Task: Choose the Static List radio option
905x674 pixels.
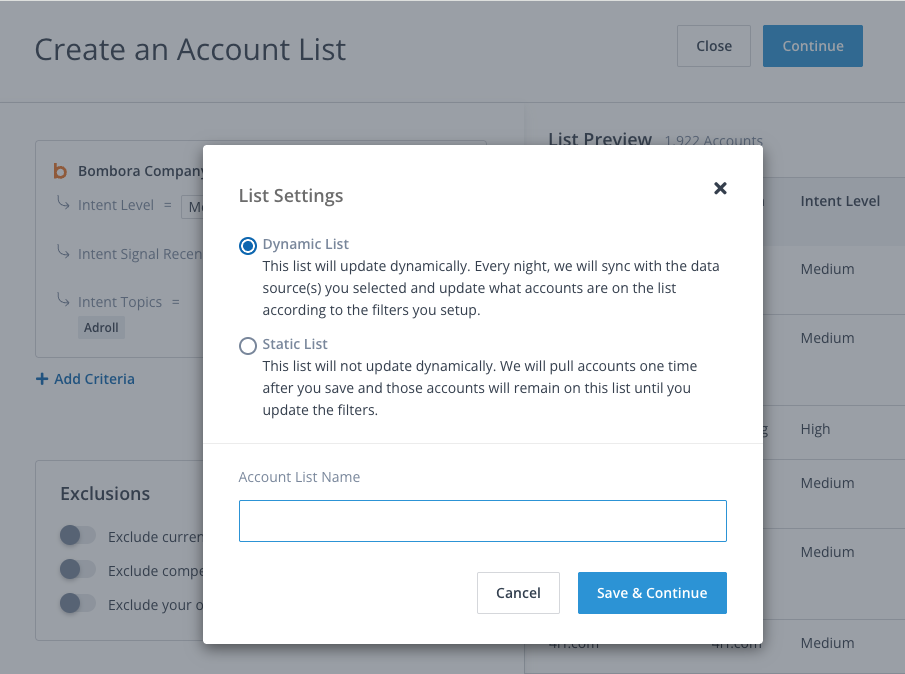Action: pyautogui.click(x=248, y=346)
